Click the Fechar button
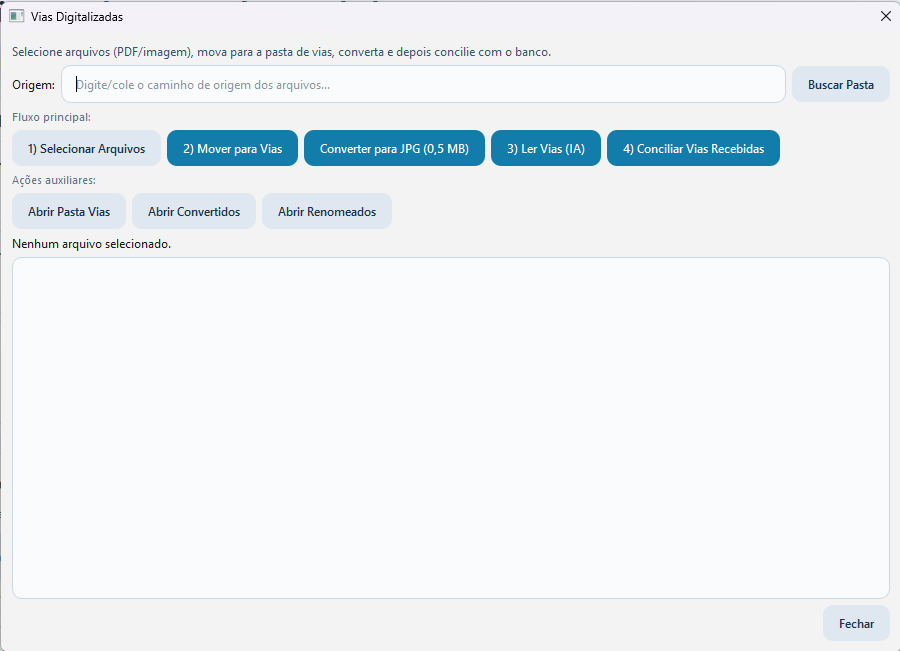 tap(856, 623)
